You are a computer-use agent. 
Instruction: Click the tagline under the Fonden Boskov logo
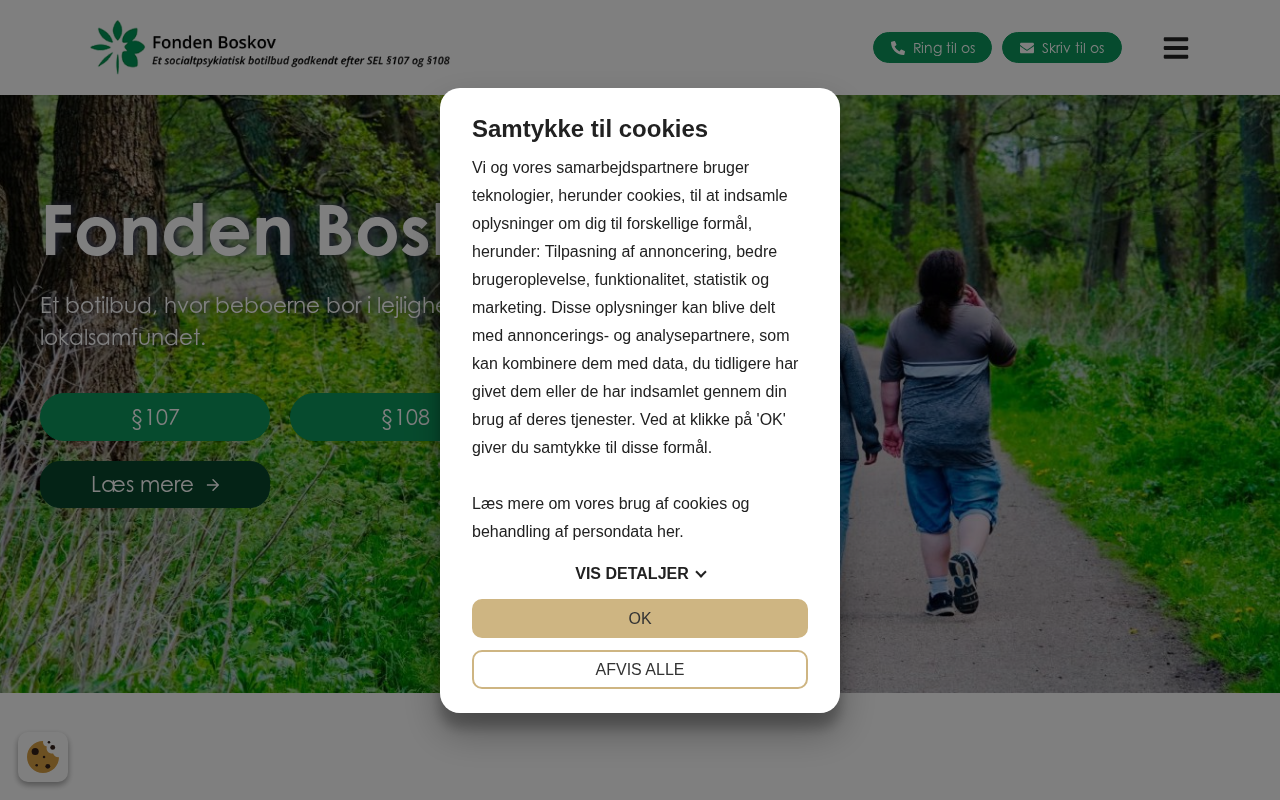coord(301,61)
